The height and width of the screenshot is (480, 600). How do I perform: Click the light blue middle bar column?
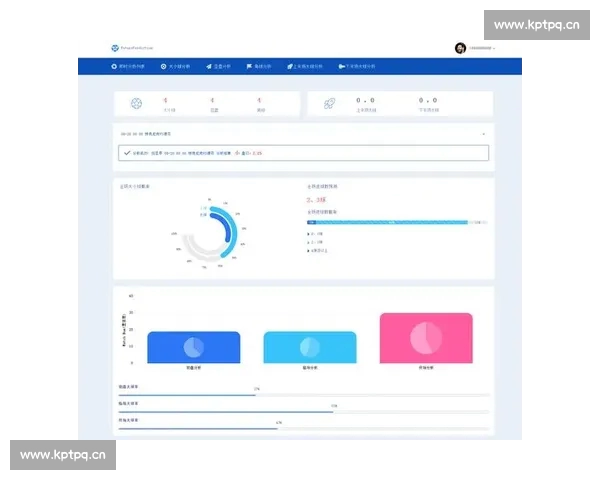(x=309, y=347)
